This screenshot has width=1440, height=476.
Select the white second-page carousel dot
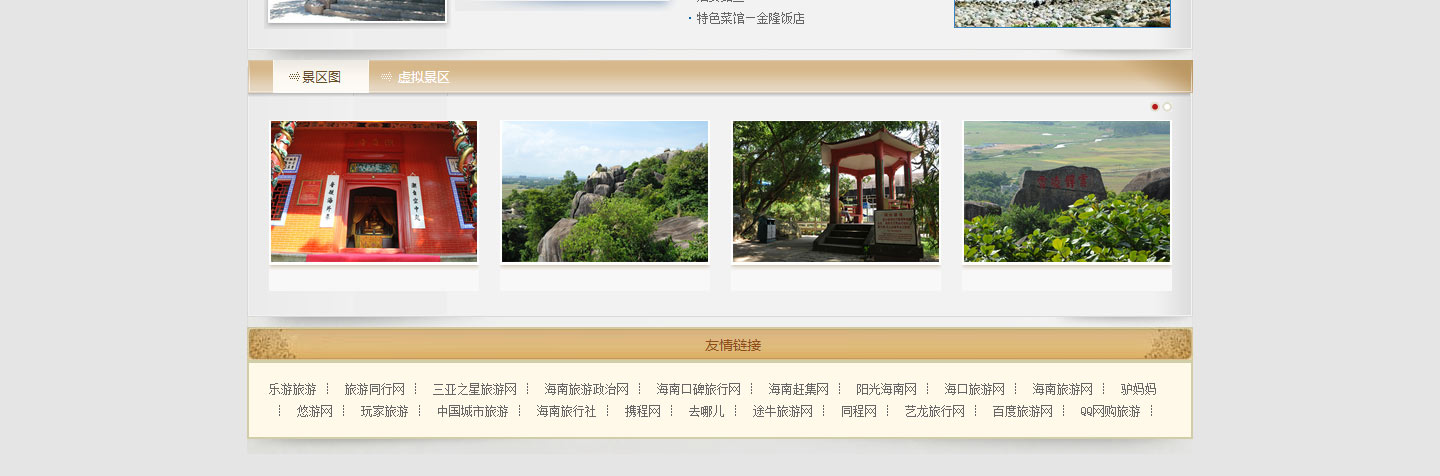(1166, 106)
